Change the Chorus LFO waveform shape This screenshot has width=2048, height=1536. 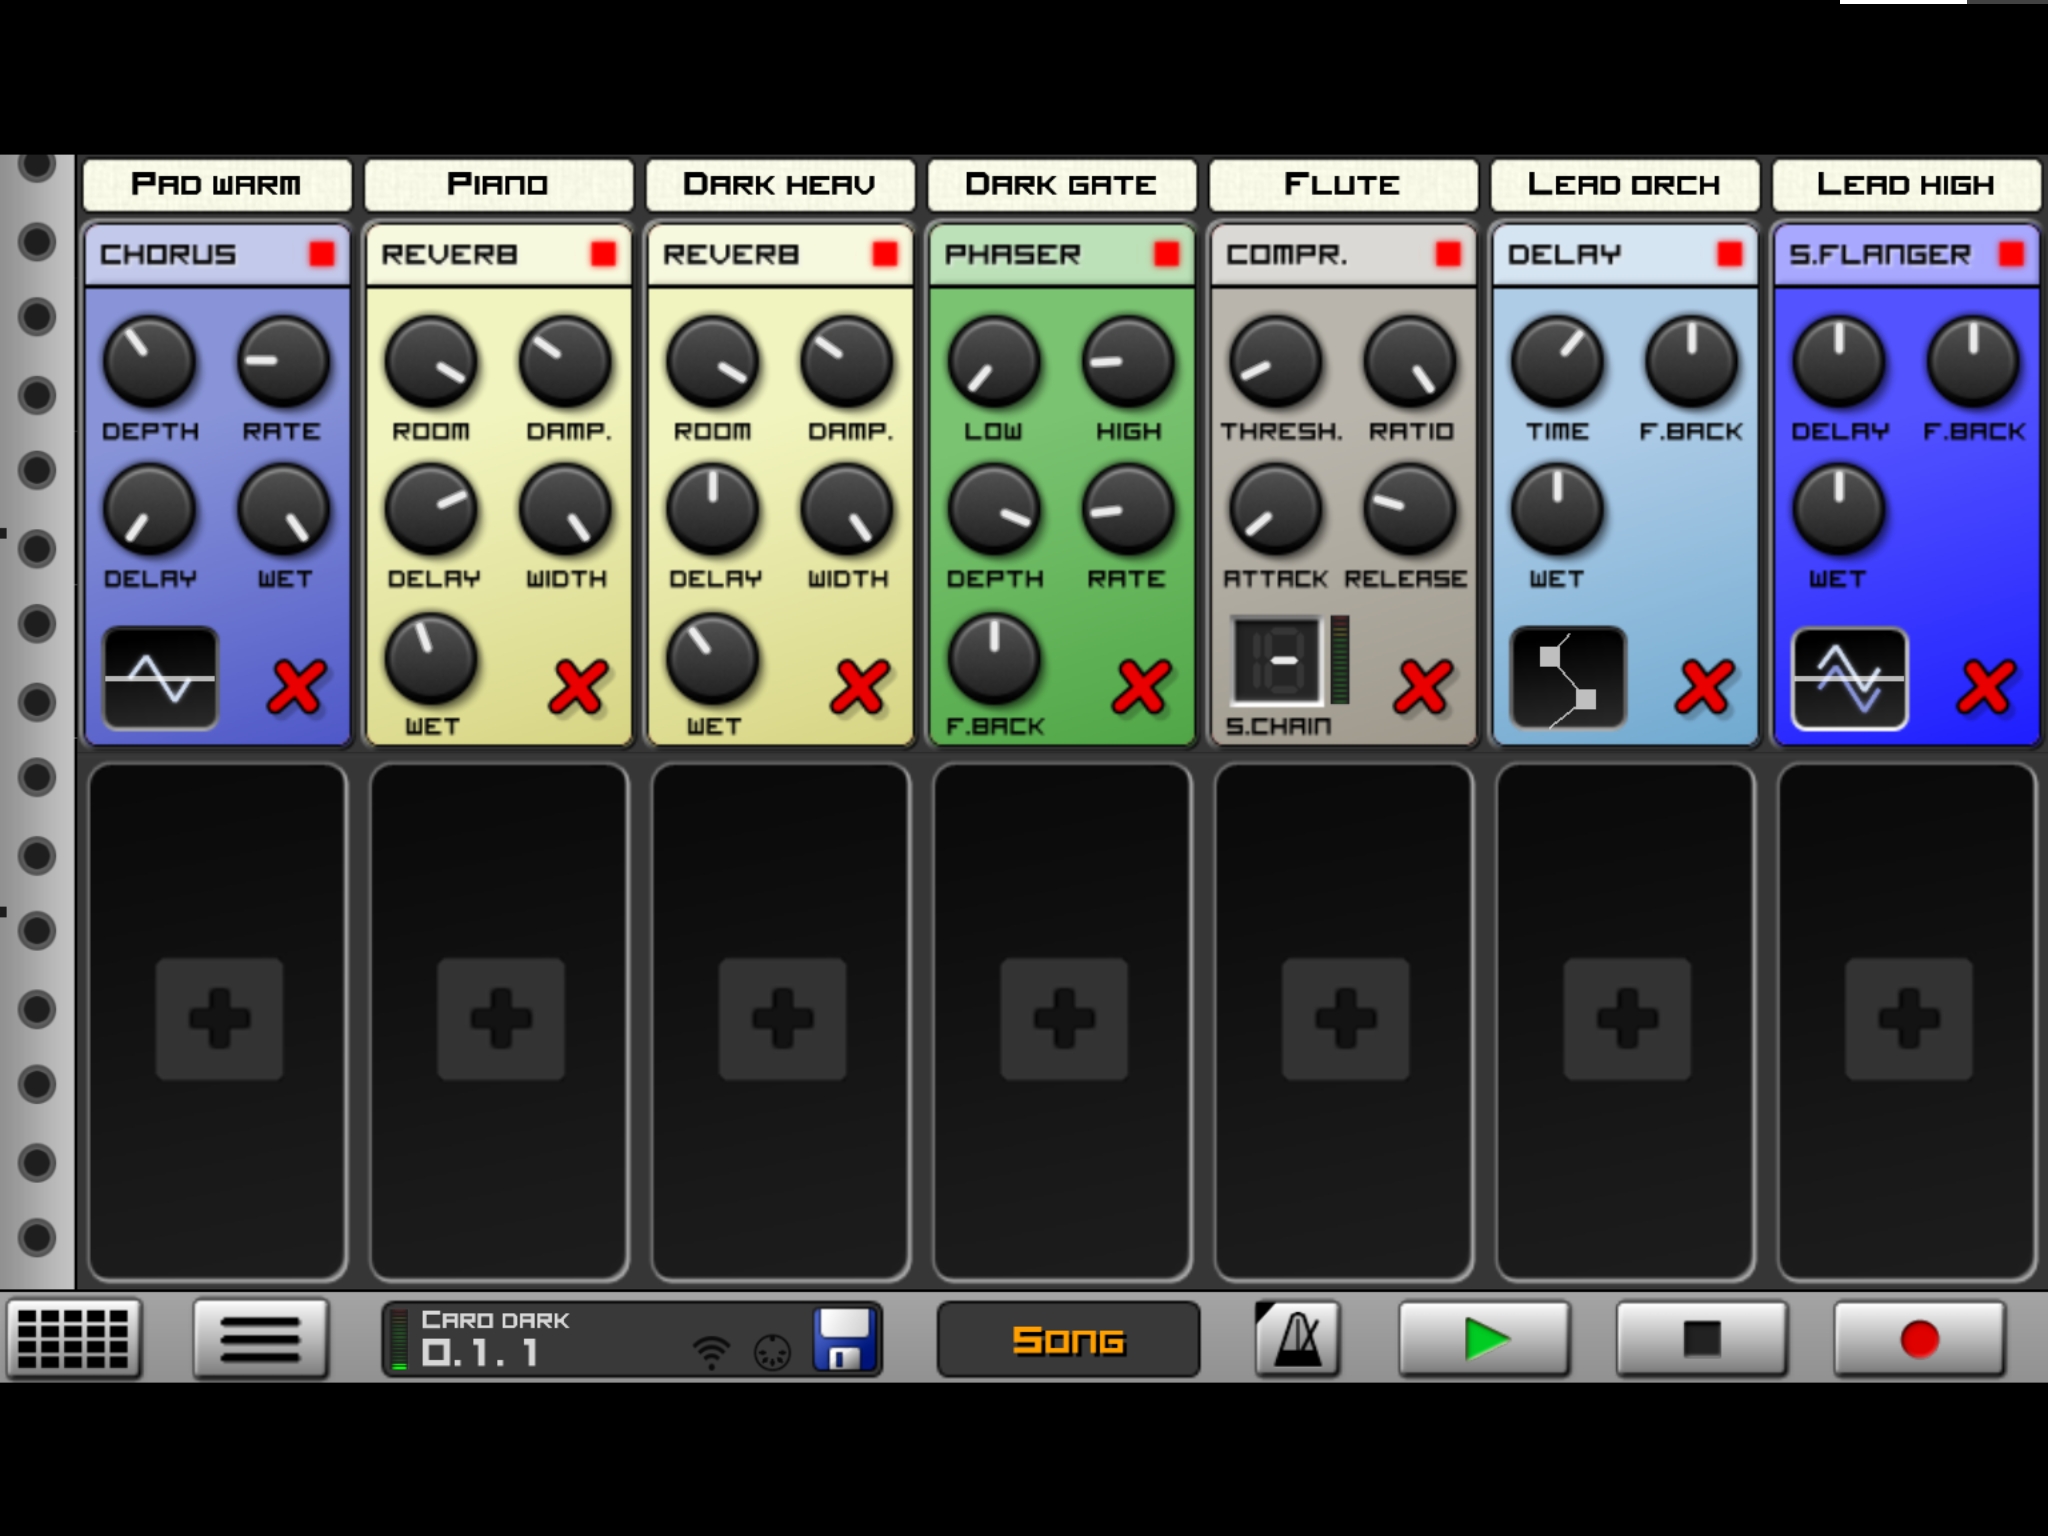(160, 679)
